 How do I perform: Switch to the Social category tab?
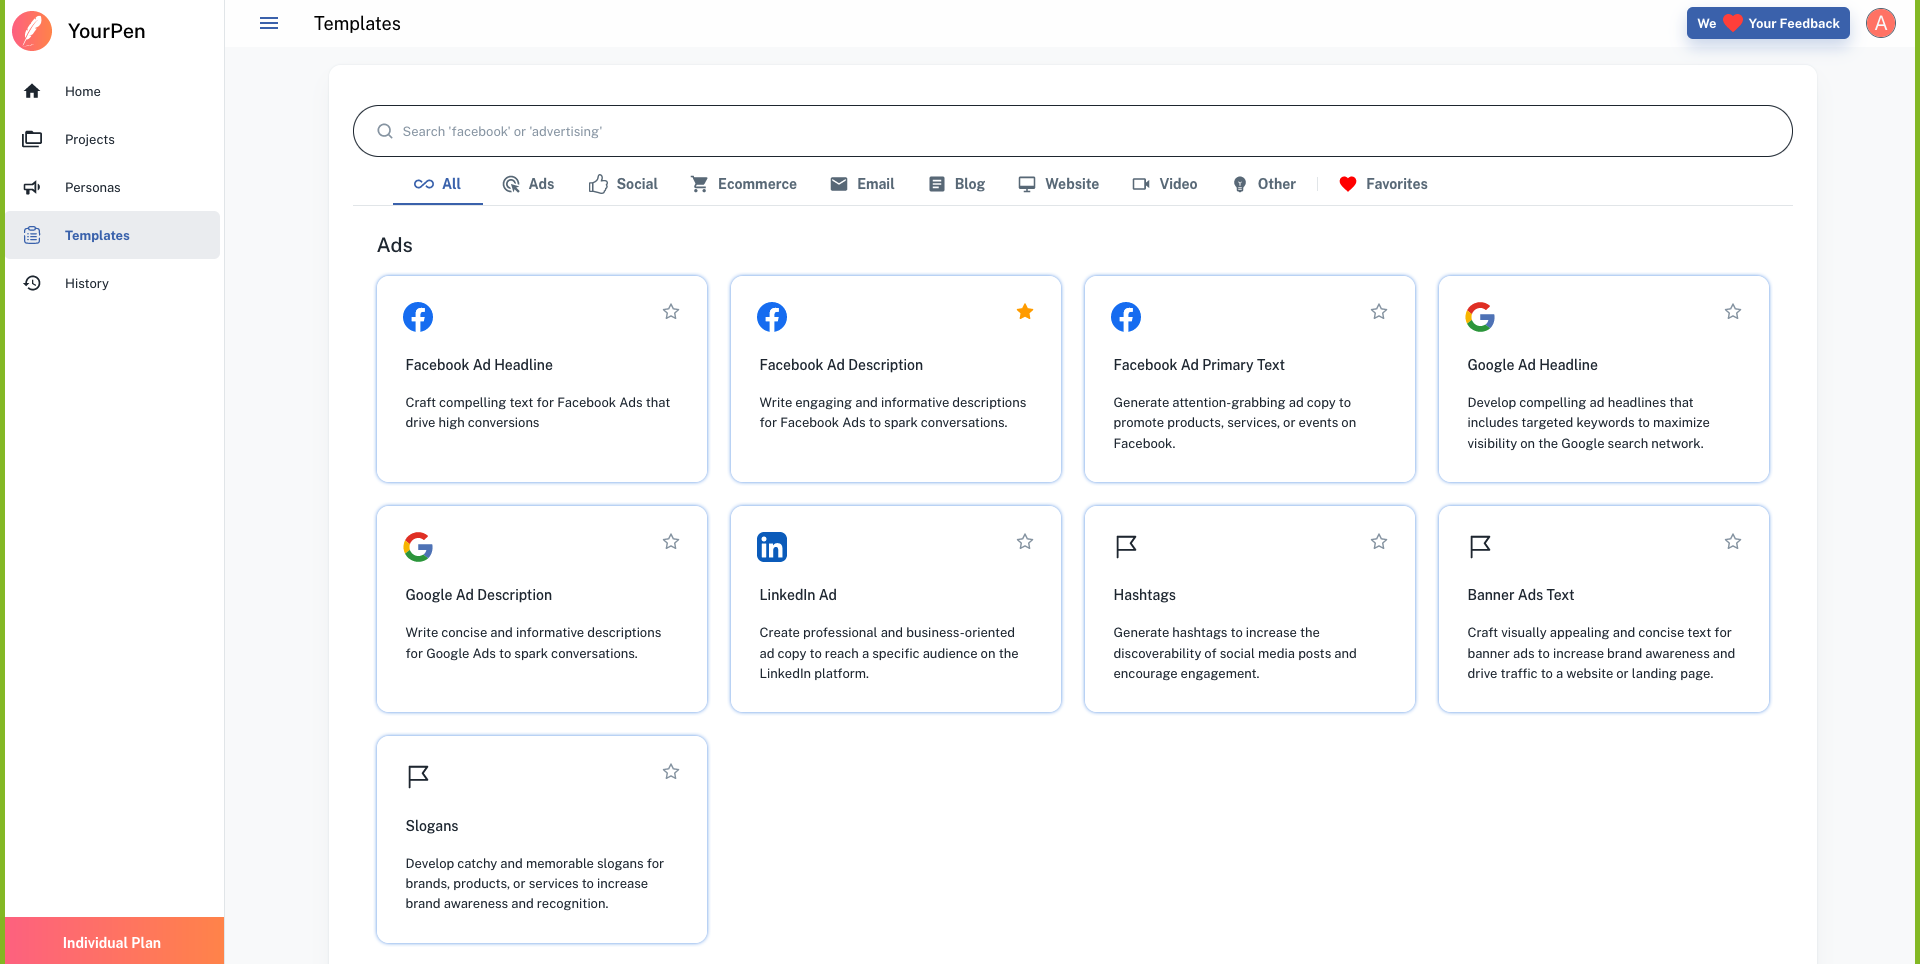coord(623,184)
